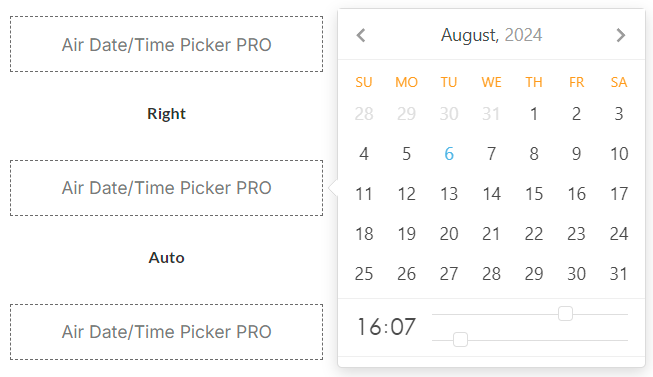The height and width of the screenshot is (377, 653).
Task: Open month view via August, 2024 title
Action: (491, 35)
